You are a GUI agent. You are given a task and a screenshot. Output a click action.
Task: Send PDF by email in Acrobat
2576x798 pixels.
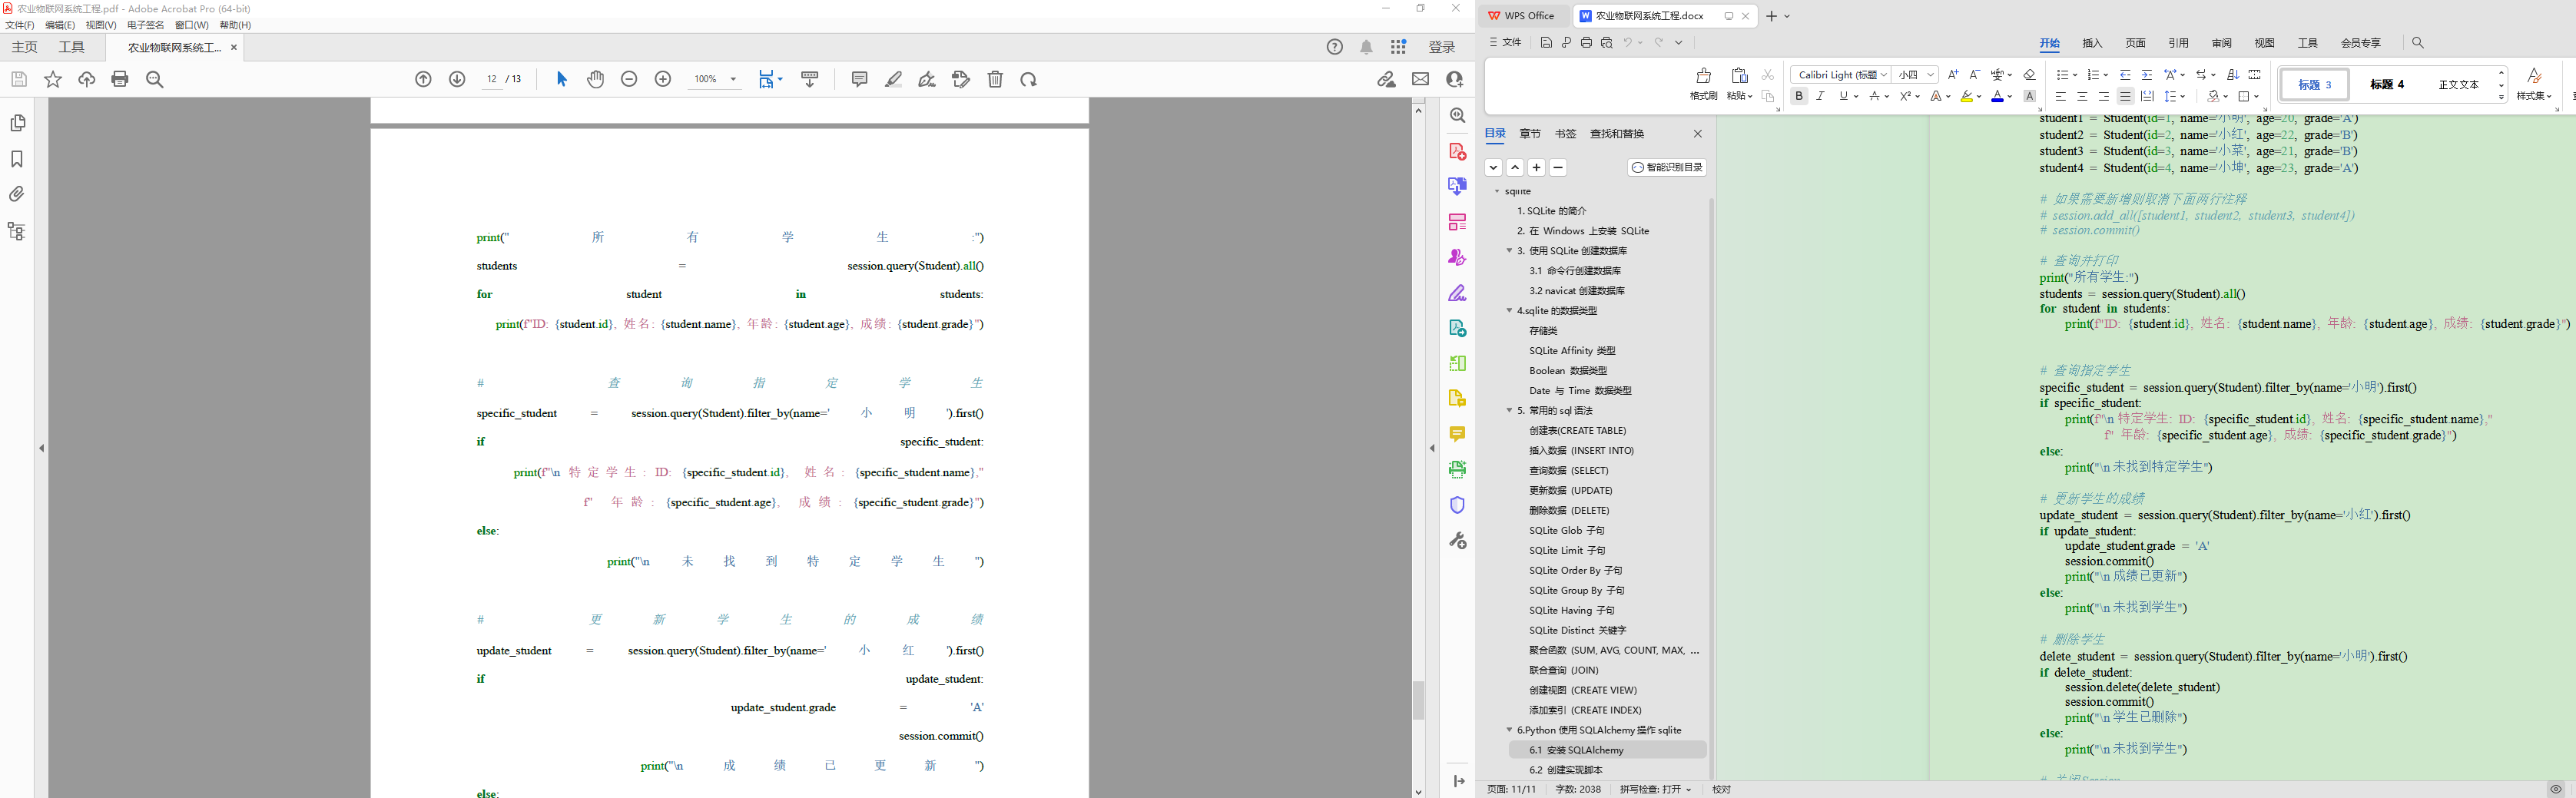[1420, 79]
